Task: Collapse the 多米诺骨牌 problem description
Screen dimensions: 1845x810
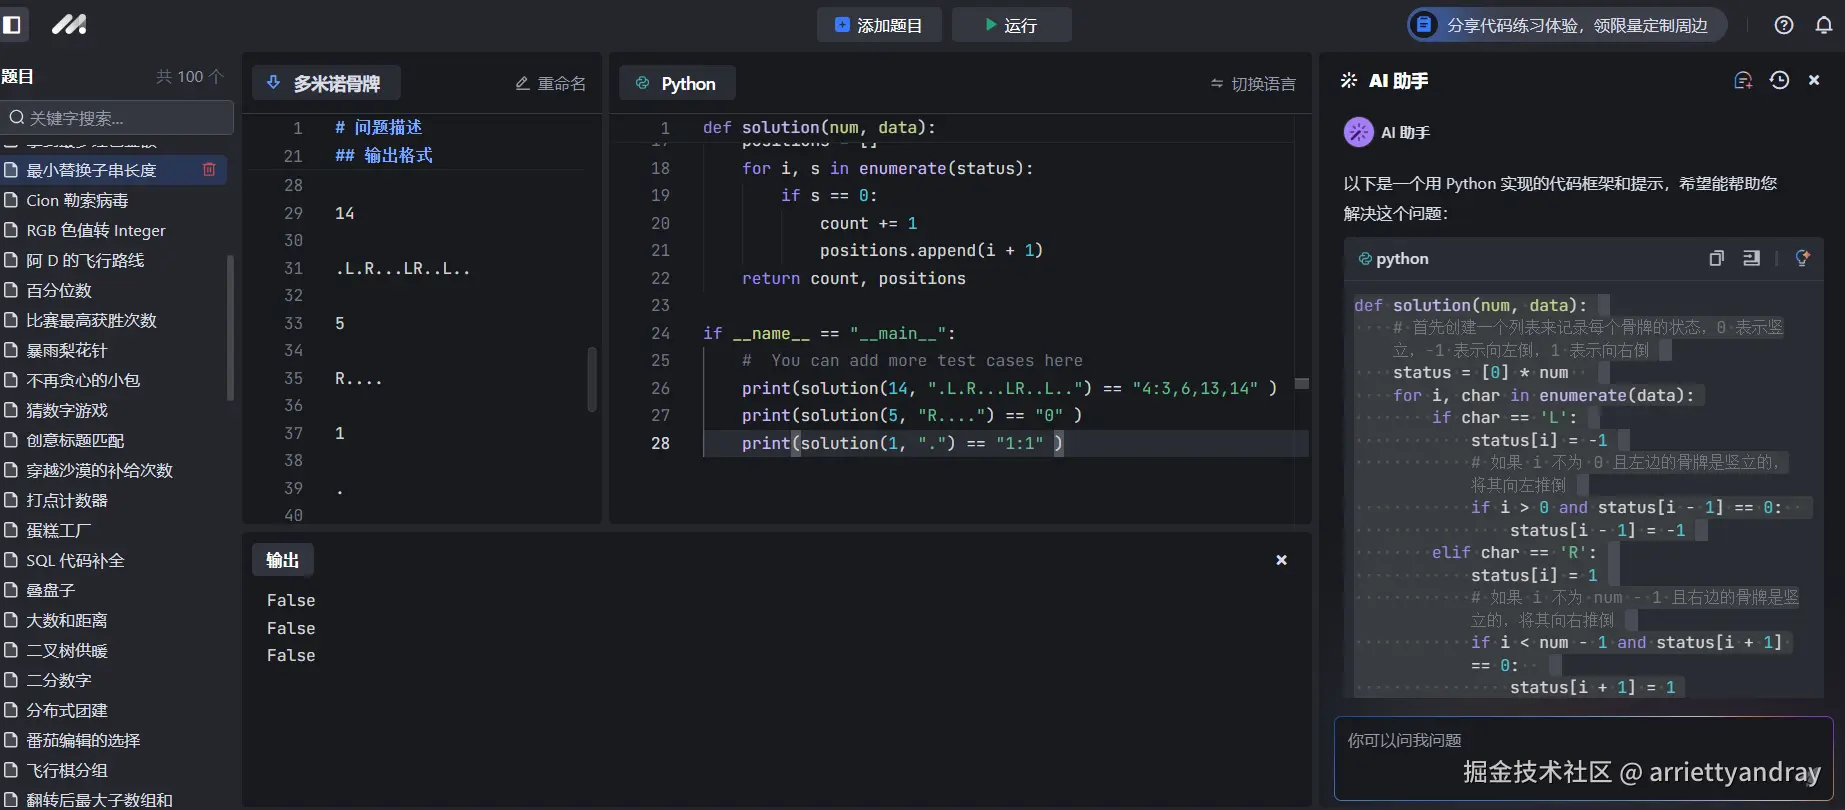Action: (x=273, y=83)
